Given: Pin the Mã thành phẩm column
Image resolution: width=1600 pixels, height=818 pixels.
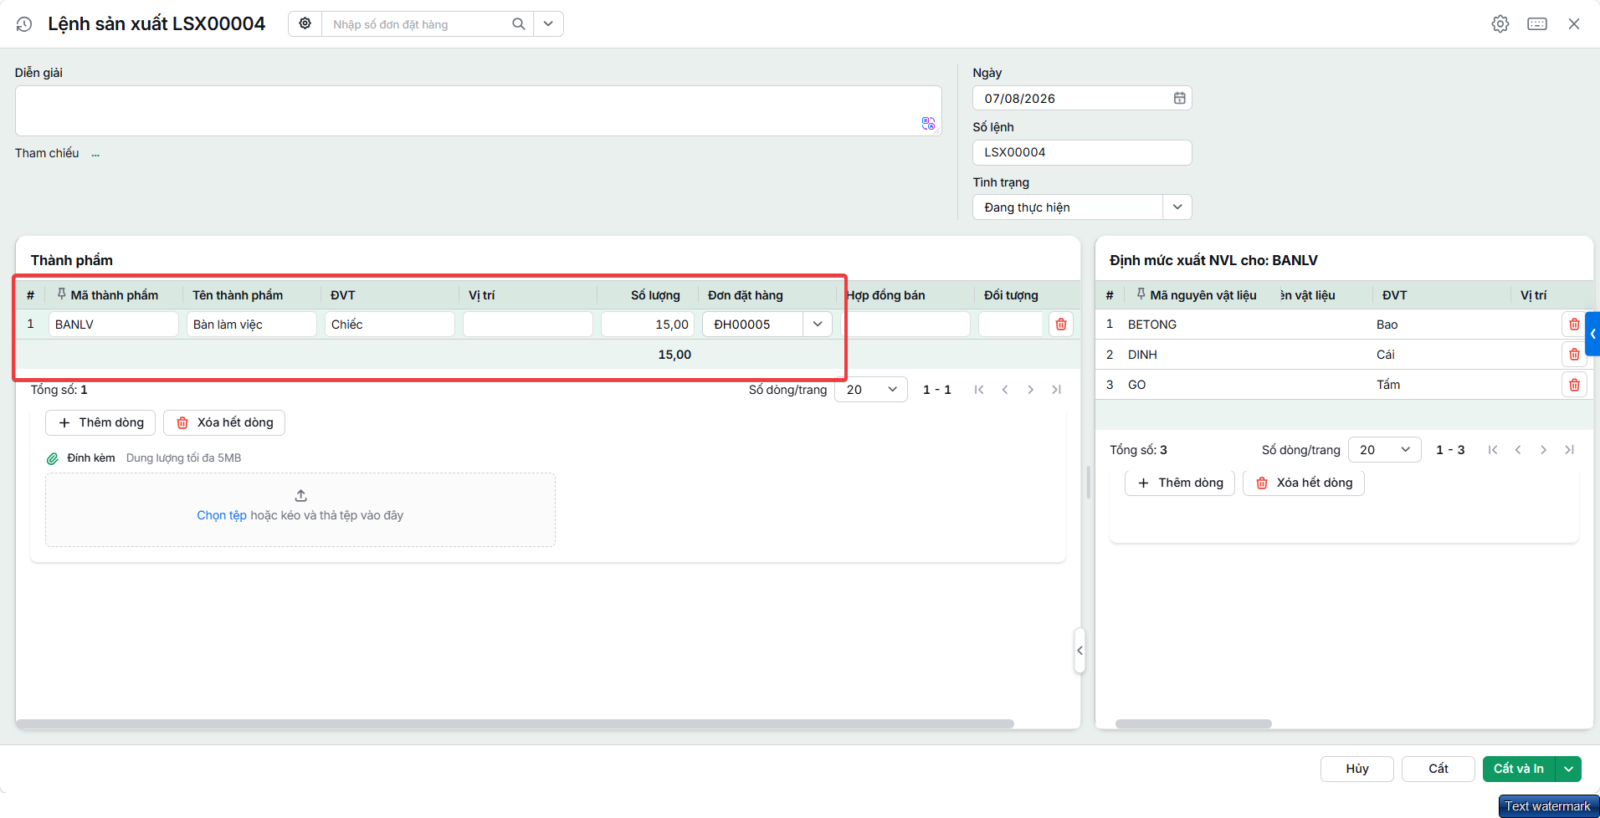Looking at the screenshot, I should click(x=61, y=294).
